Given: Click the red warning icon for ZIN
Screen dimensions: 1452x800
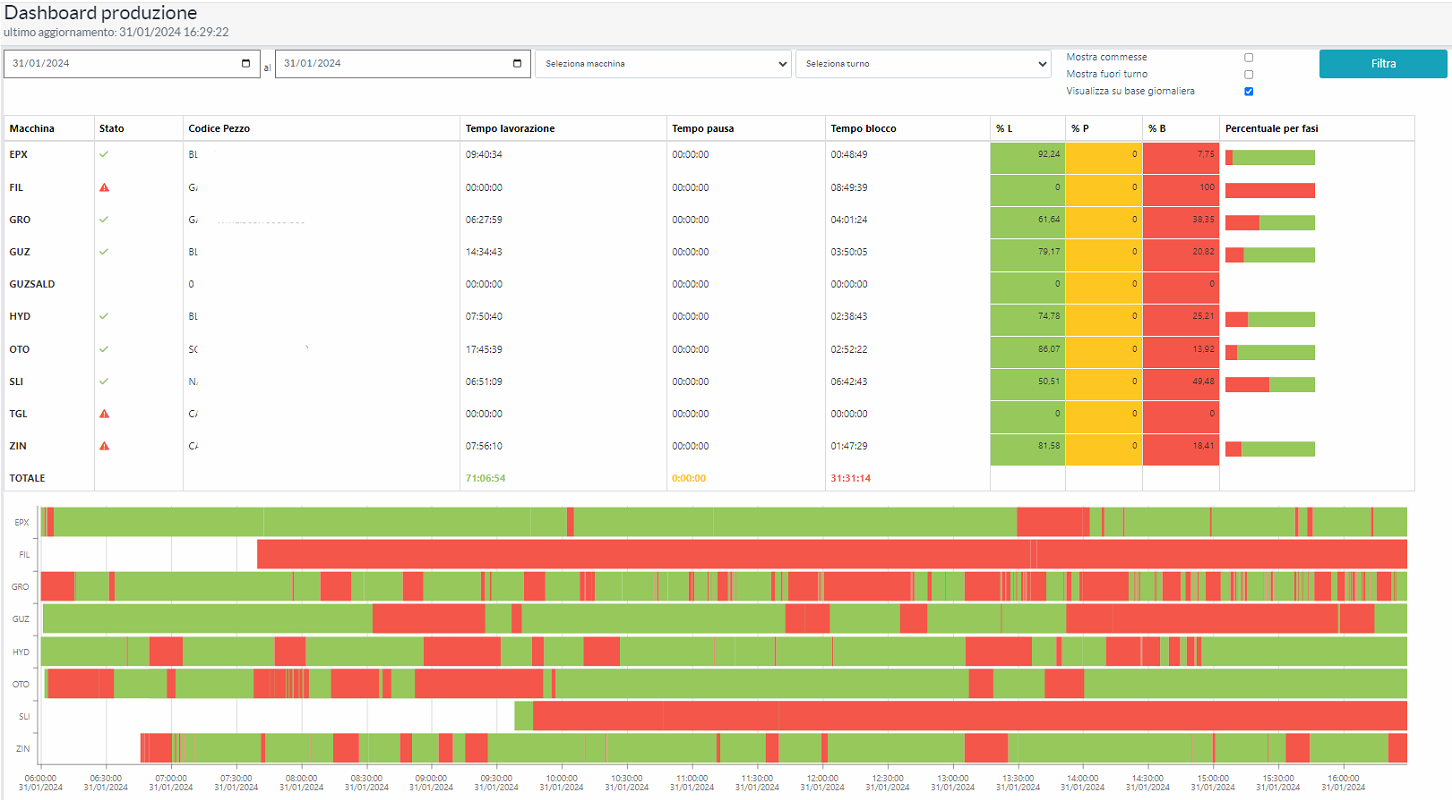Looking at the screenshot, I should tap(104, 446).
